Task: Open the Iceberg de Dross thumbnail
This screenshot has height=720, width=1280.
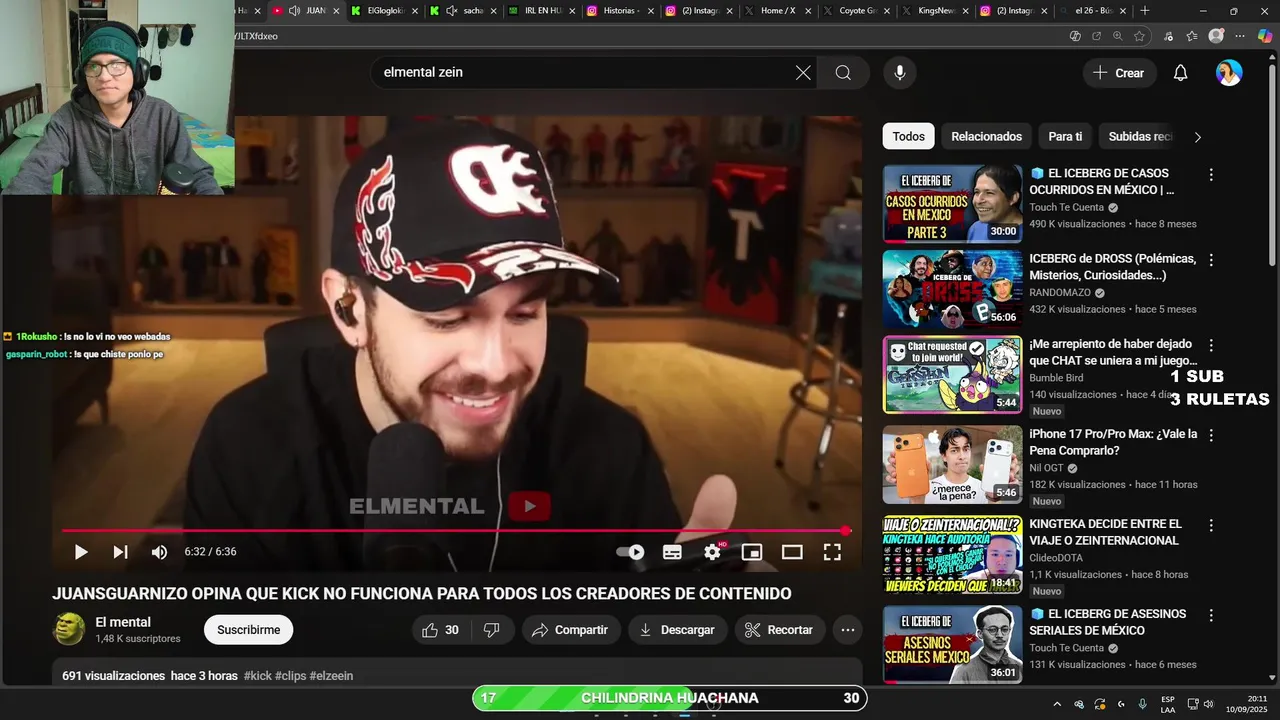Action: tap(952, 289)
